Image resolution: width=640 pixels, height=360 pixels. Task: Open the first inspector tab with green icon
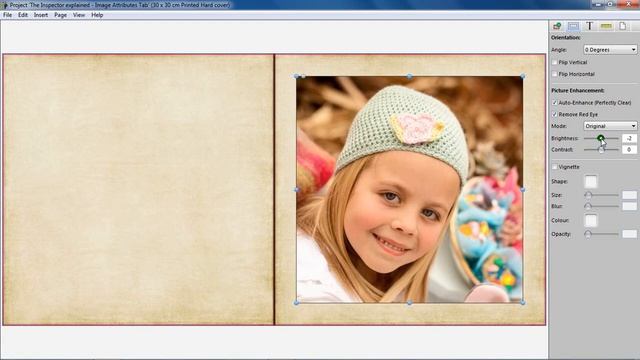tap(557, 26)
